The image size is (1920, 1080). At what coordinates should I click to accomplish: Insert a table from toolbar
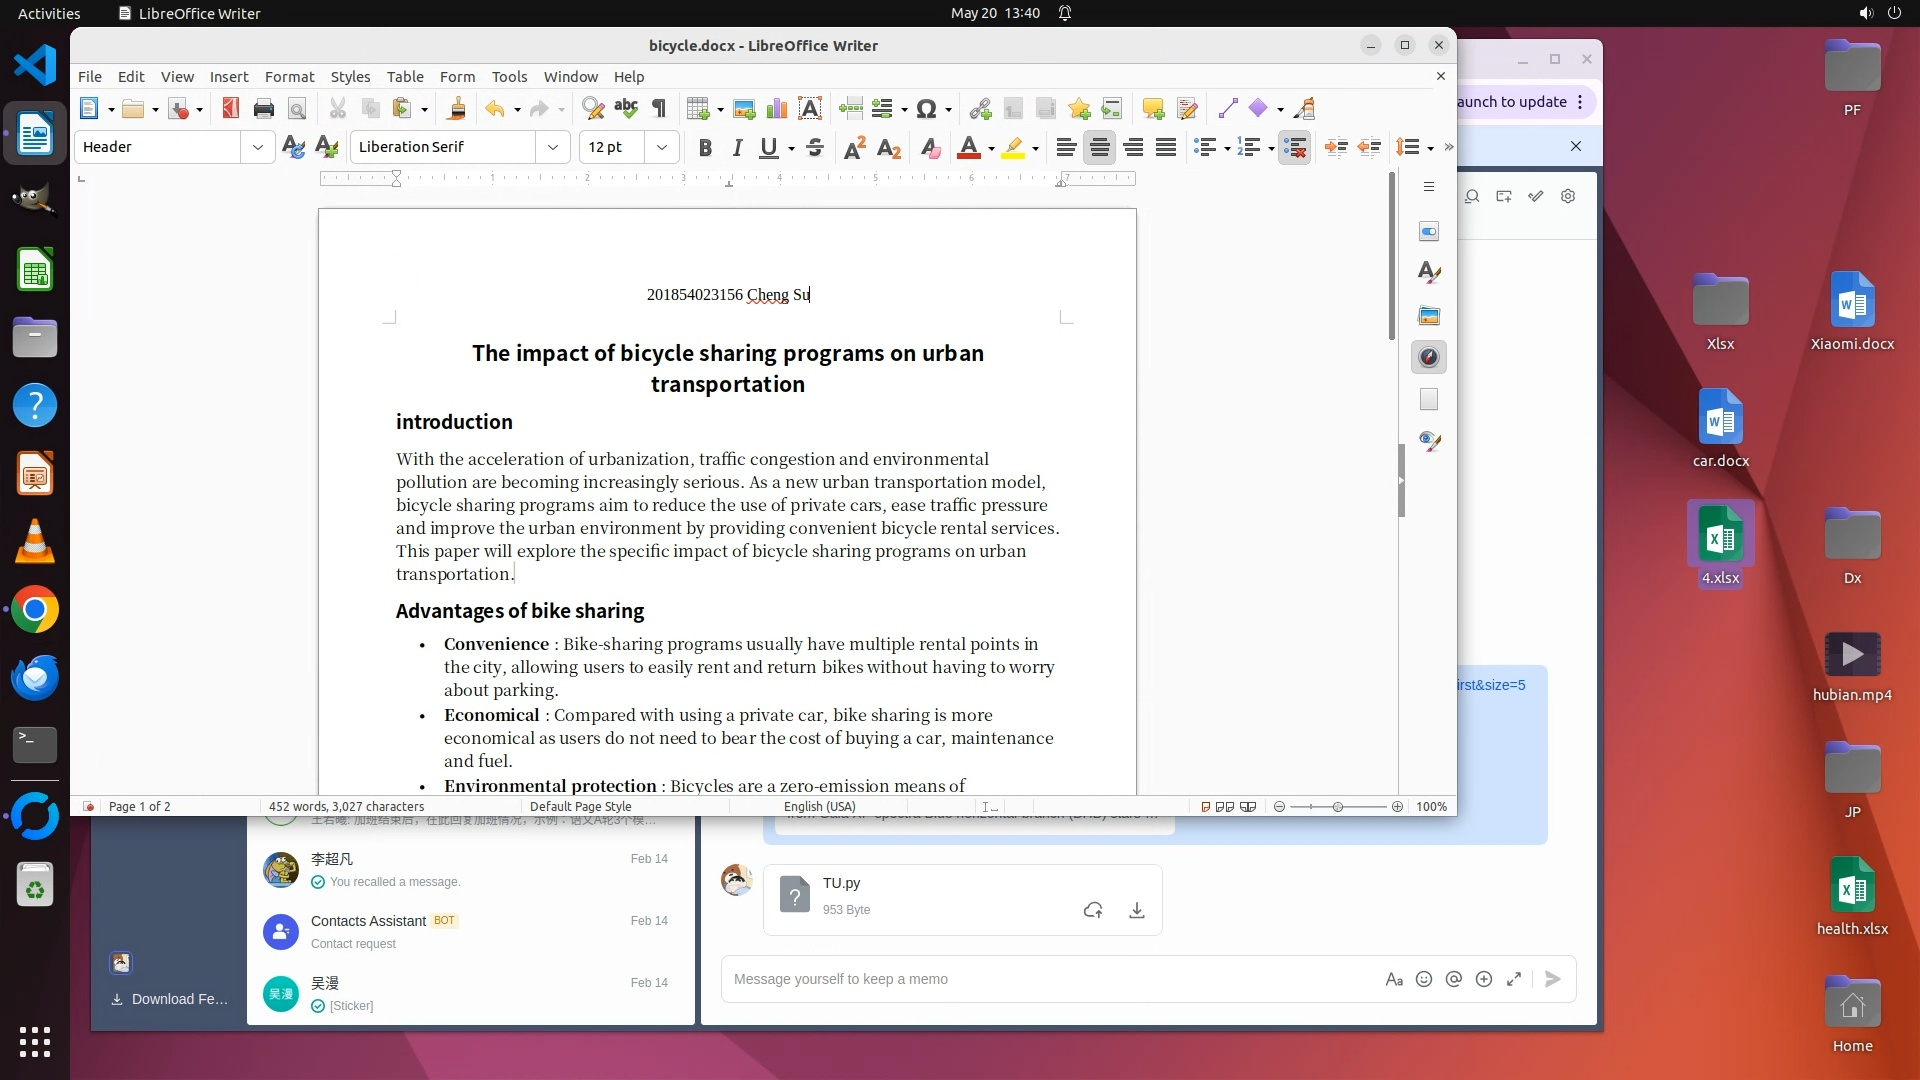(x=698, y=109)
